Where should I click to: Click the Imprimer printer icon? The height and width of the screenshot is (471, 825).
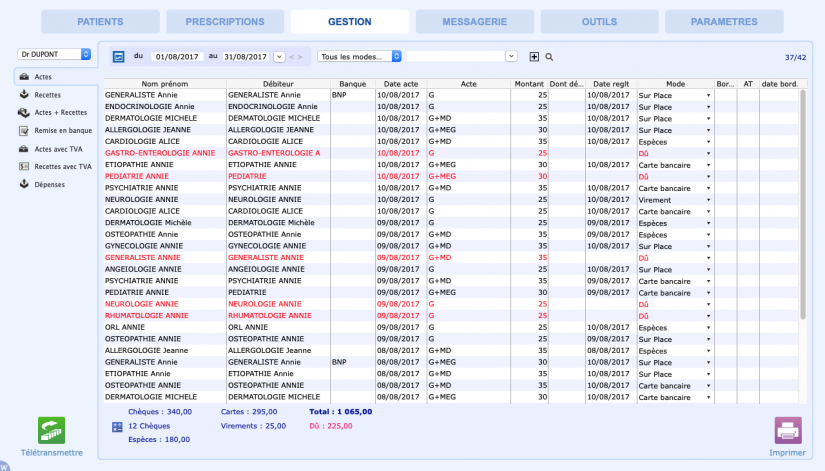pos(788,430)
